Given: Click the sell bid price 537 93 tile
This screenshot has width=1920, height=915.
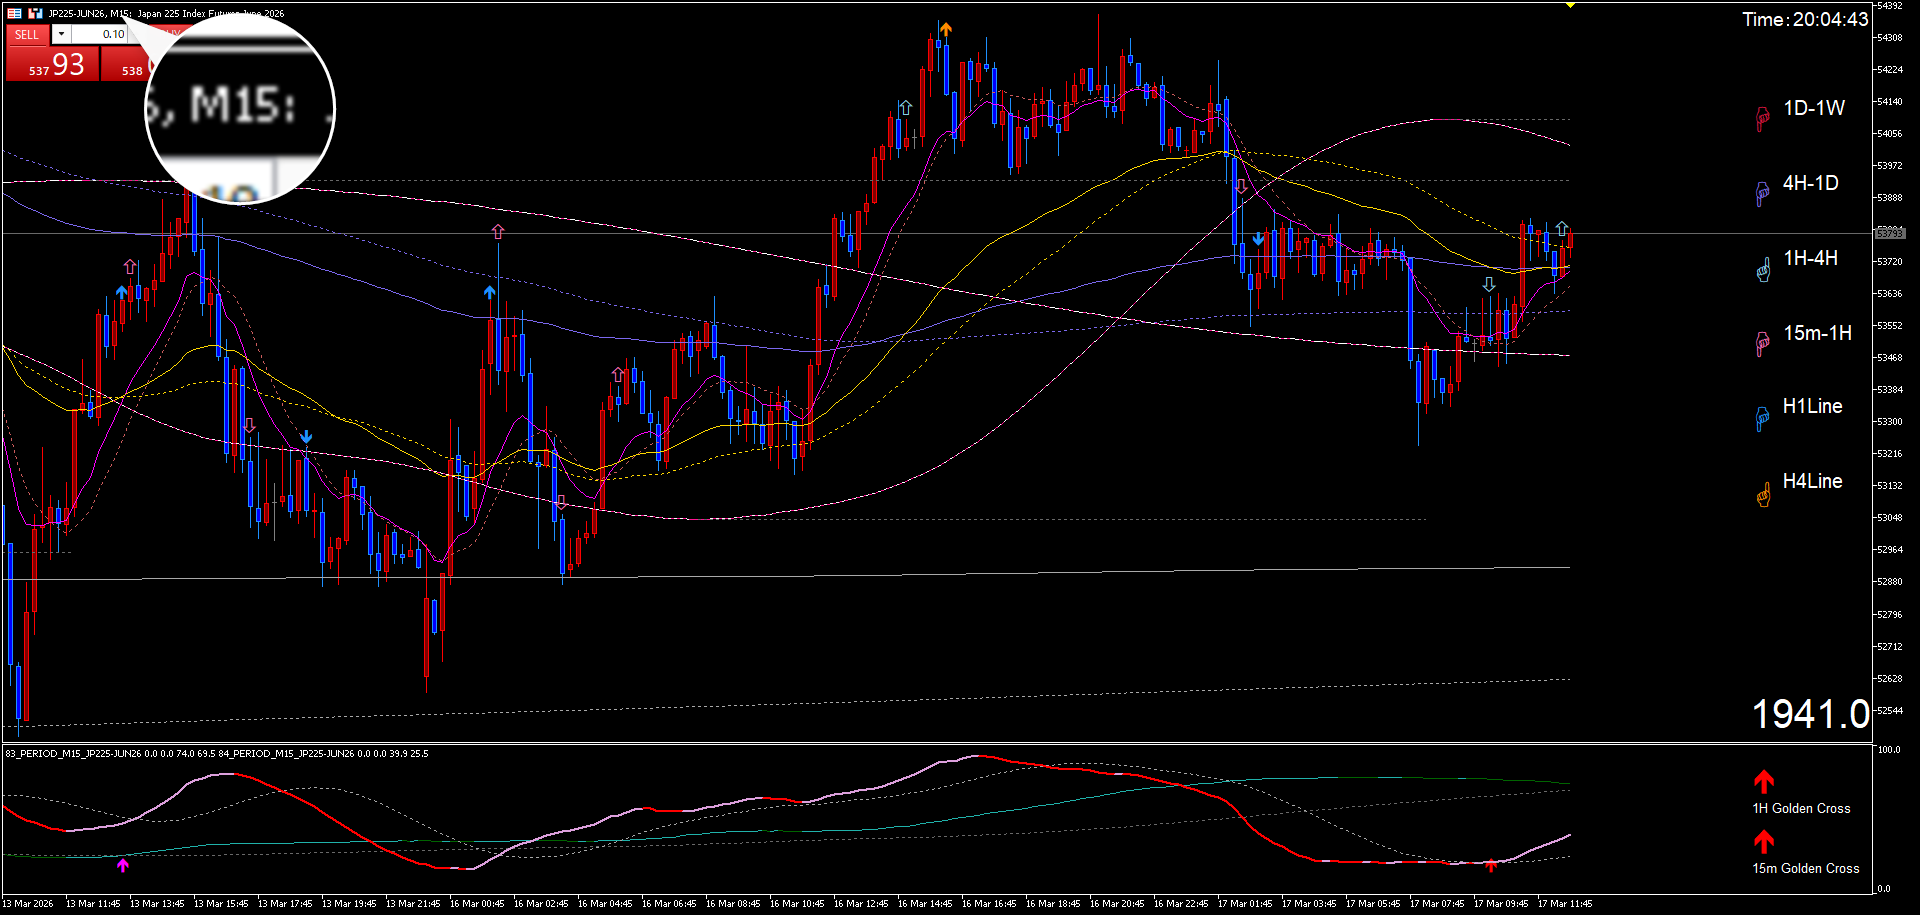Looking at the screenshot, I should click(x=52, y=65).
